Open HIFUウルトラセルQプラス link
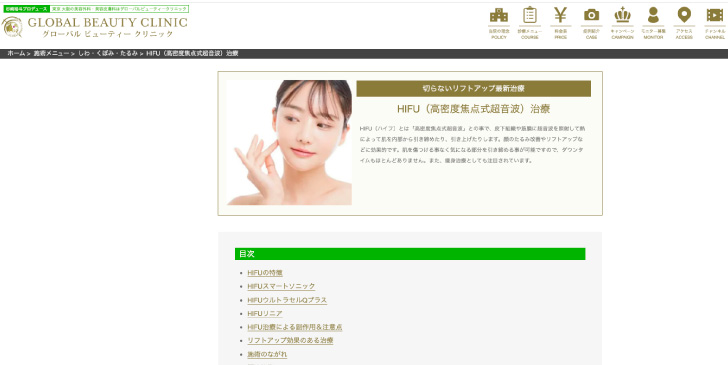The height and width of the screenshot is (365, 728). [287, 300]
